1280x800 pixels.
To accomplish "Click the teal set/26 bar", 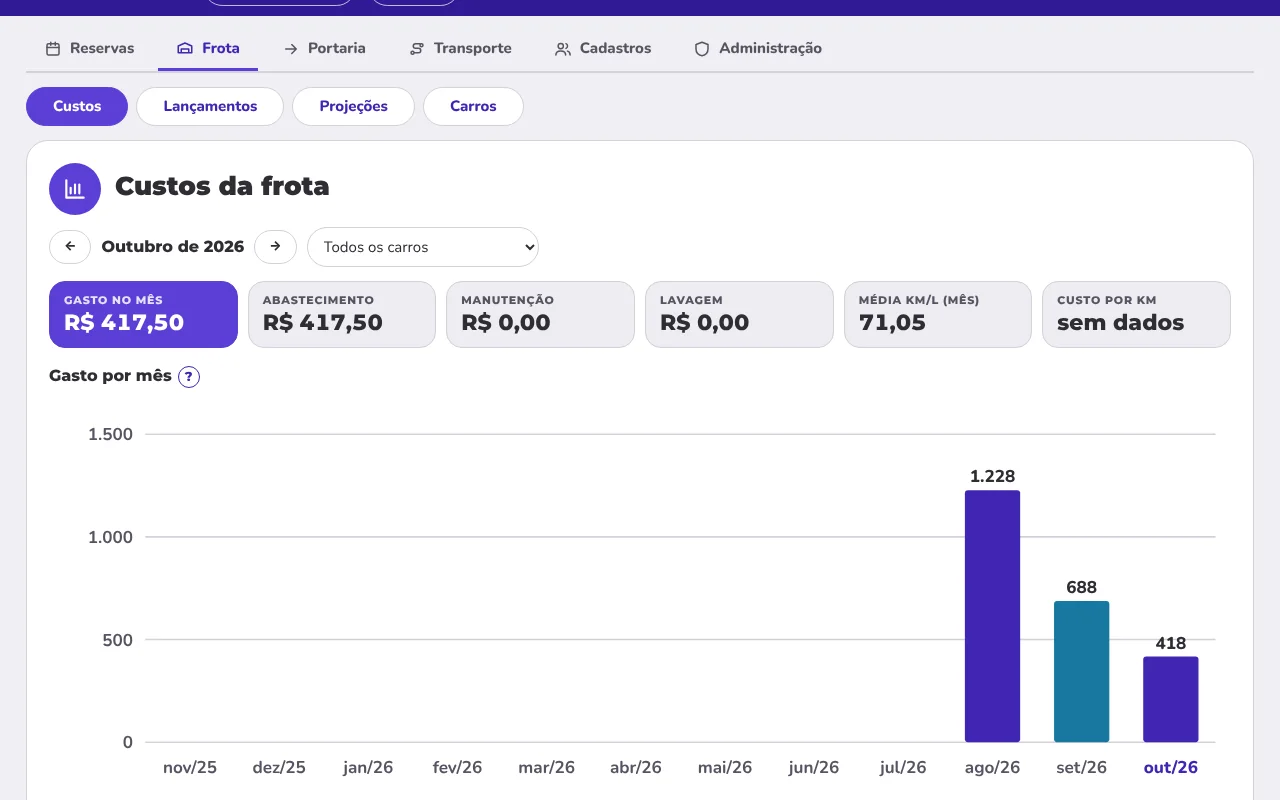I will (1081, 671).
